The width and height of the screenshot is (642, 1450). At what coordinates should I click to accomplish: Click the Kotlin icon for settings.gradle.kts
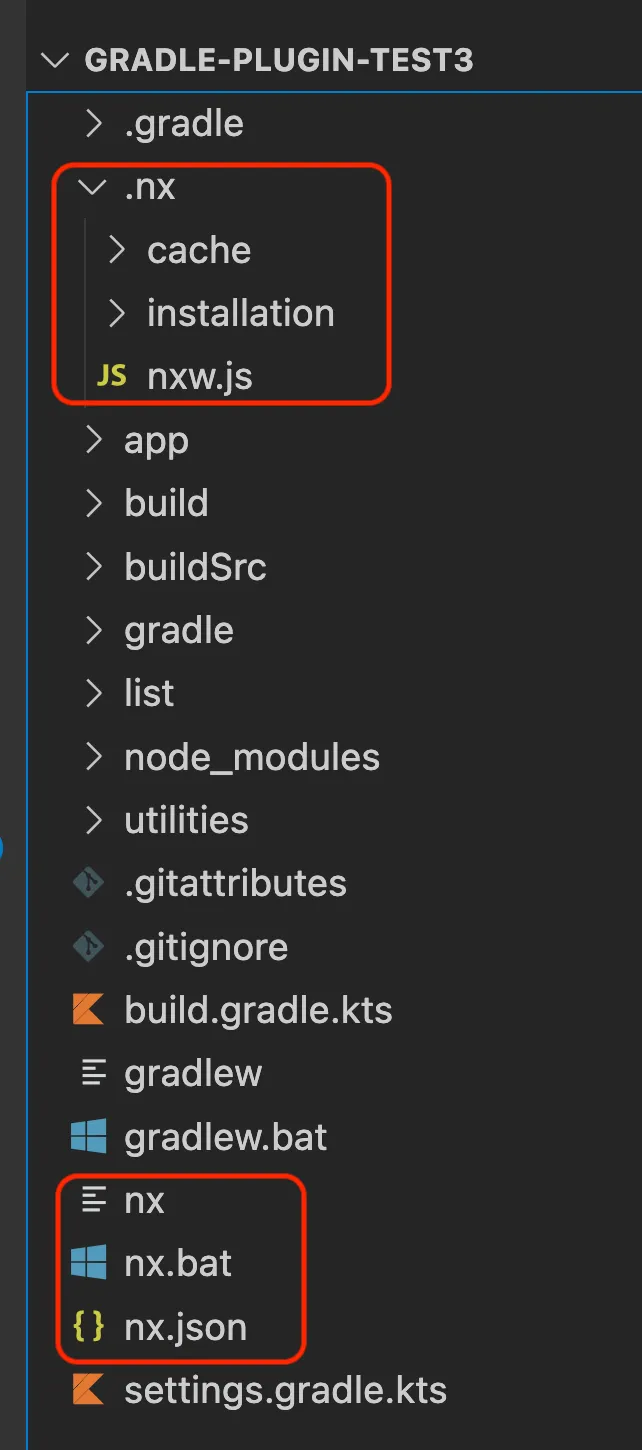click(x=89, y=1390)
